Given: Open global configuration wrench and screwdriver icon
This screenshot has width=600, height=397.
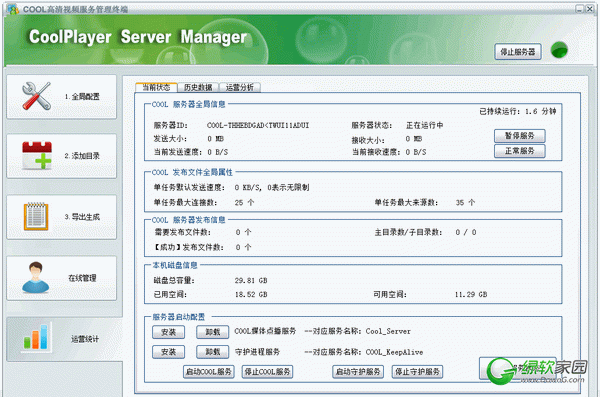Looking at the screenshot, I should (36, 96).
